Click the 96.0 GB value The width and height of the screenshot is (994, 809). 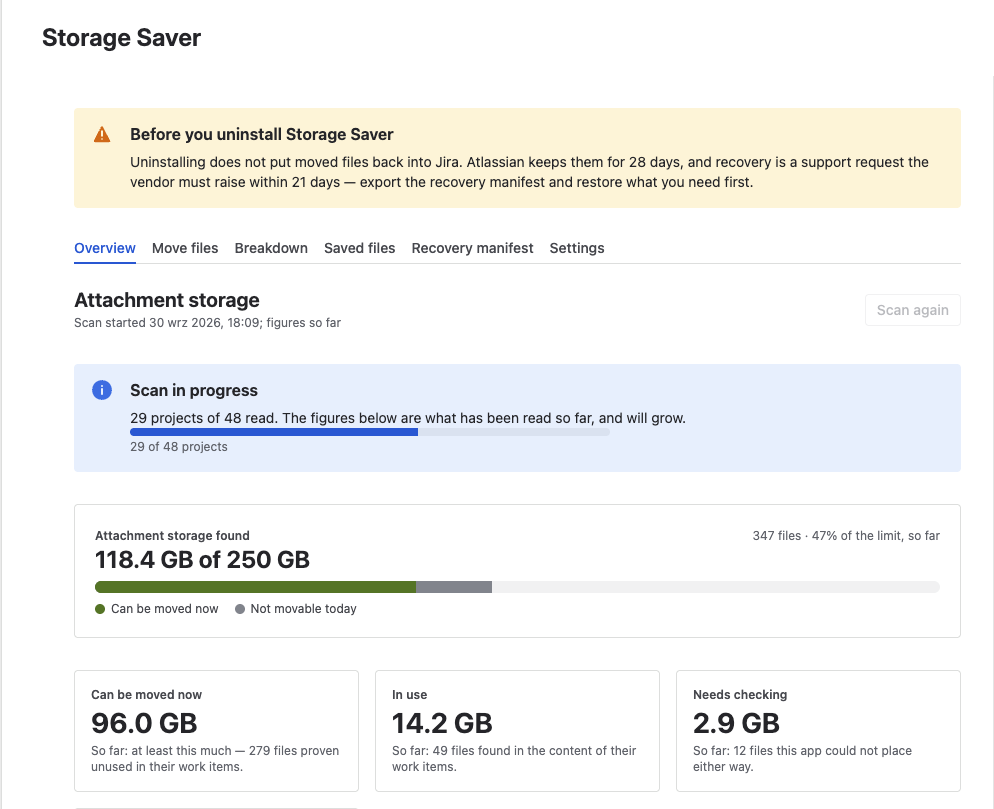145,723
